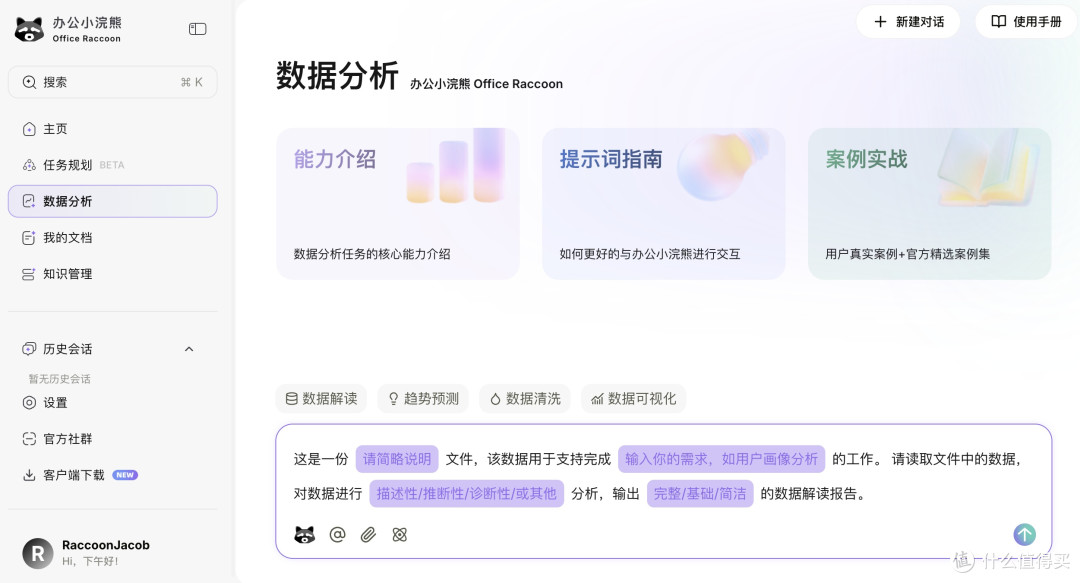Screen dimensions: 1080x583
Task: Start a new chat with 新建对话
Action: [908, 22]
